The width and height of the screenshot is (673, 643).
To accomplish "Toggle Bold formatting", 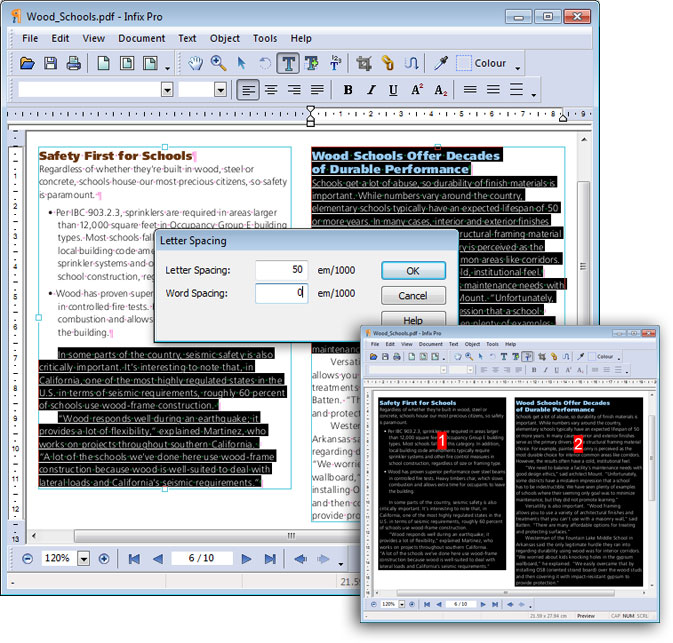I will (x=348, y=90).
